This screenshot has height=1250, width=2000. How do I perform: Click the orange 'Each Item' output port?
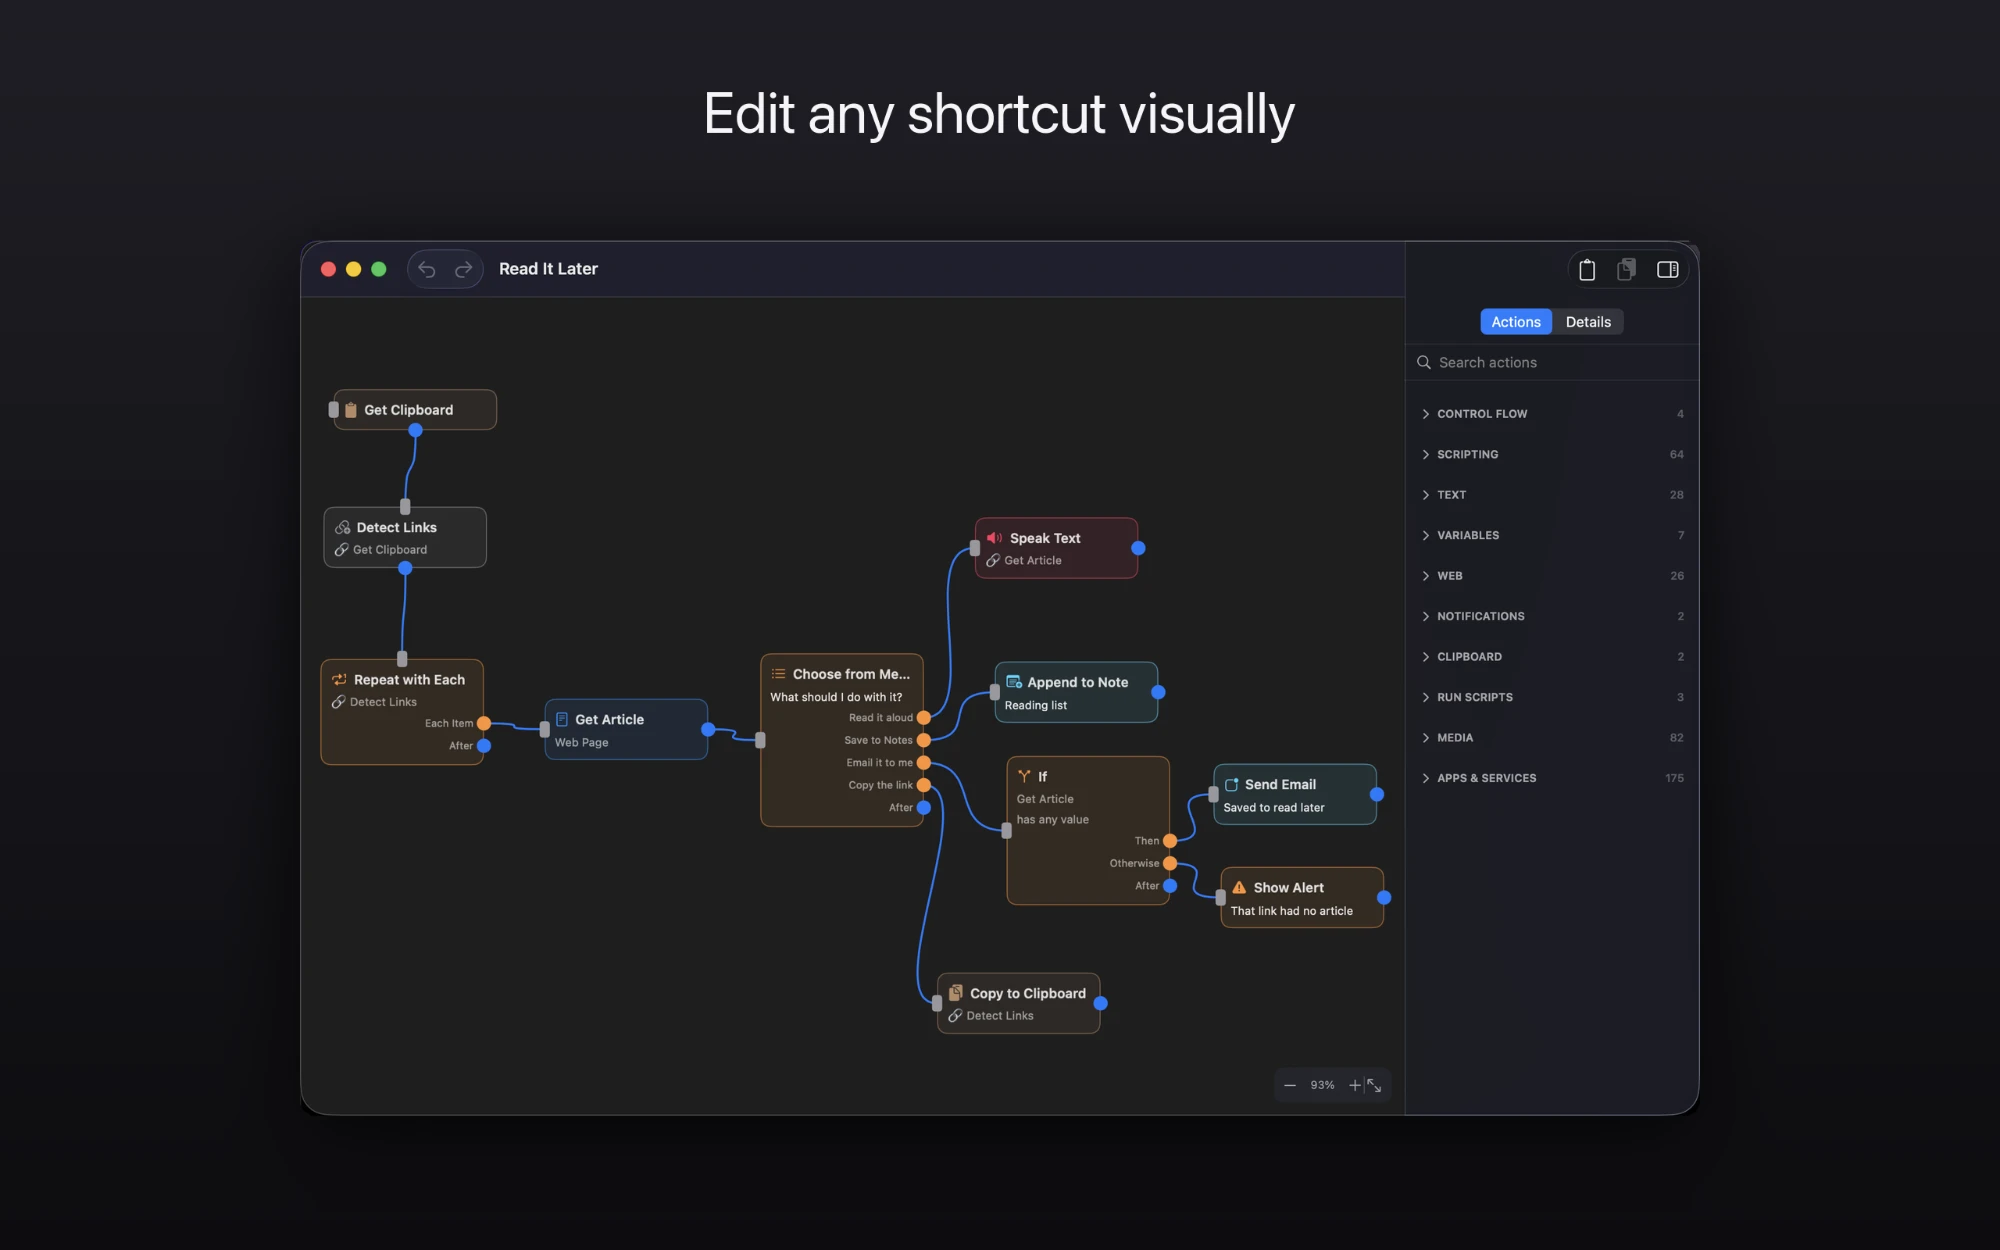pos(484,723)
